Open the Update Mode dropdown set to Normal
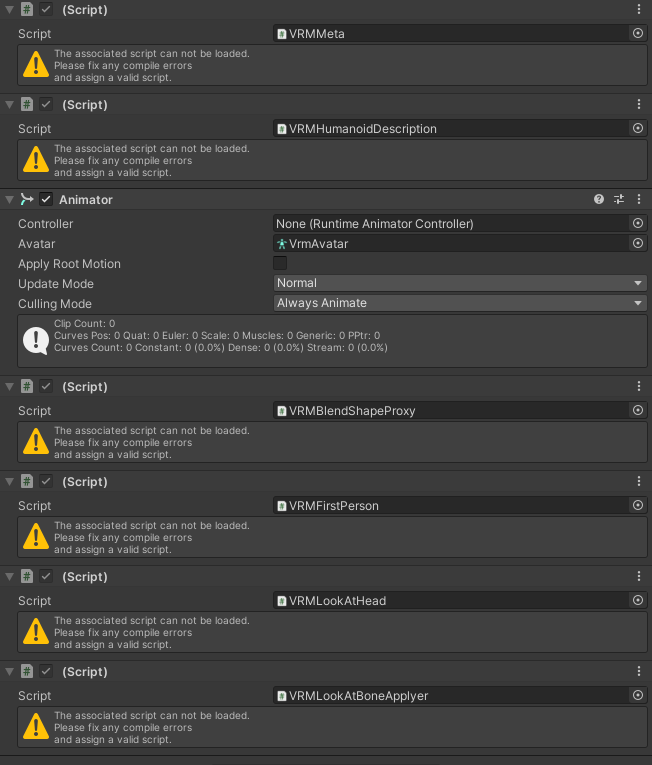The image size is (652, 765). tap(460, 284)
